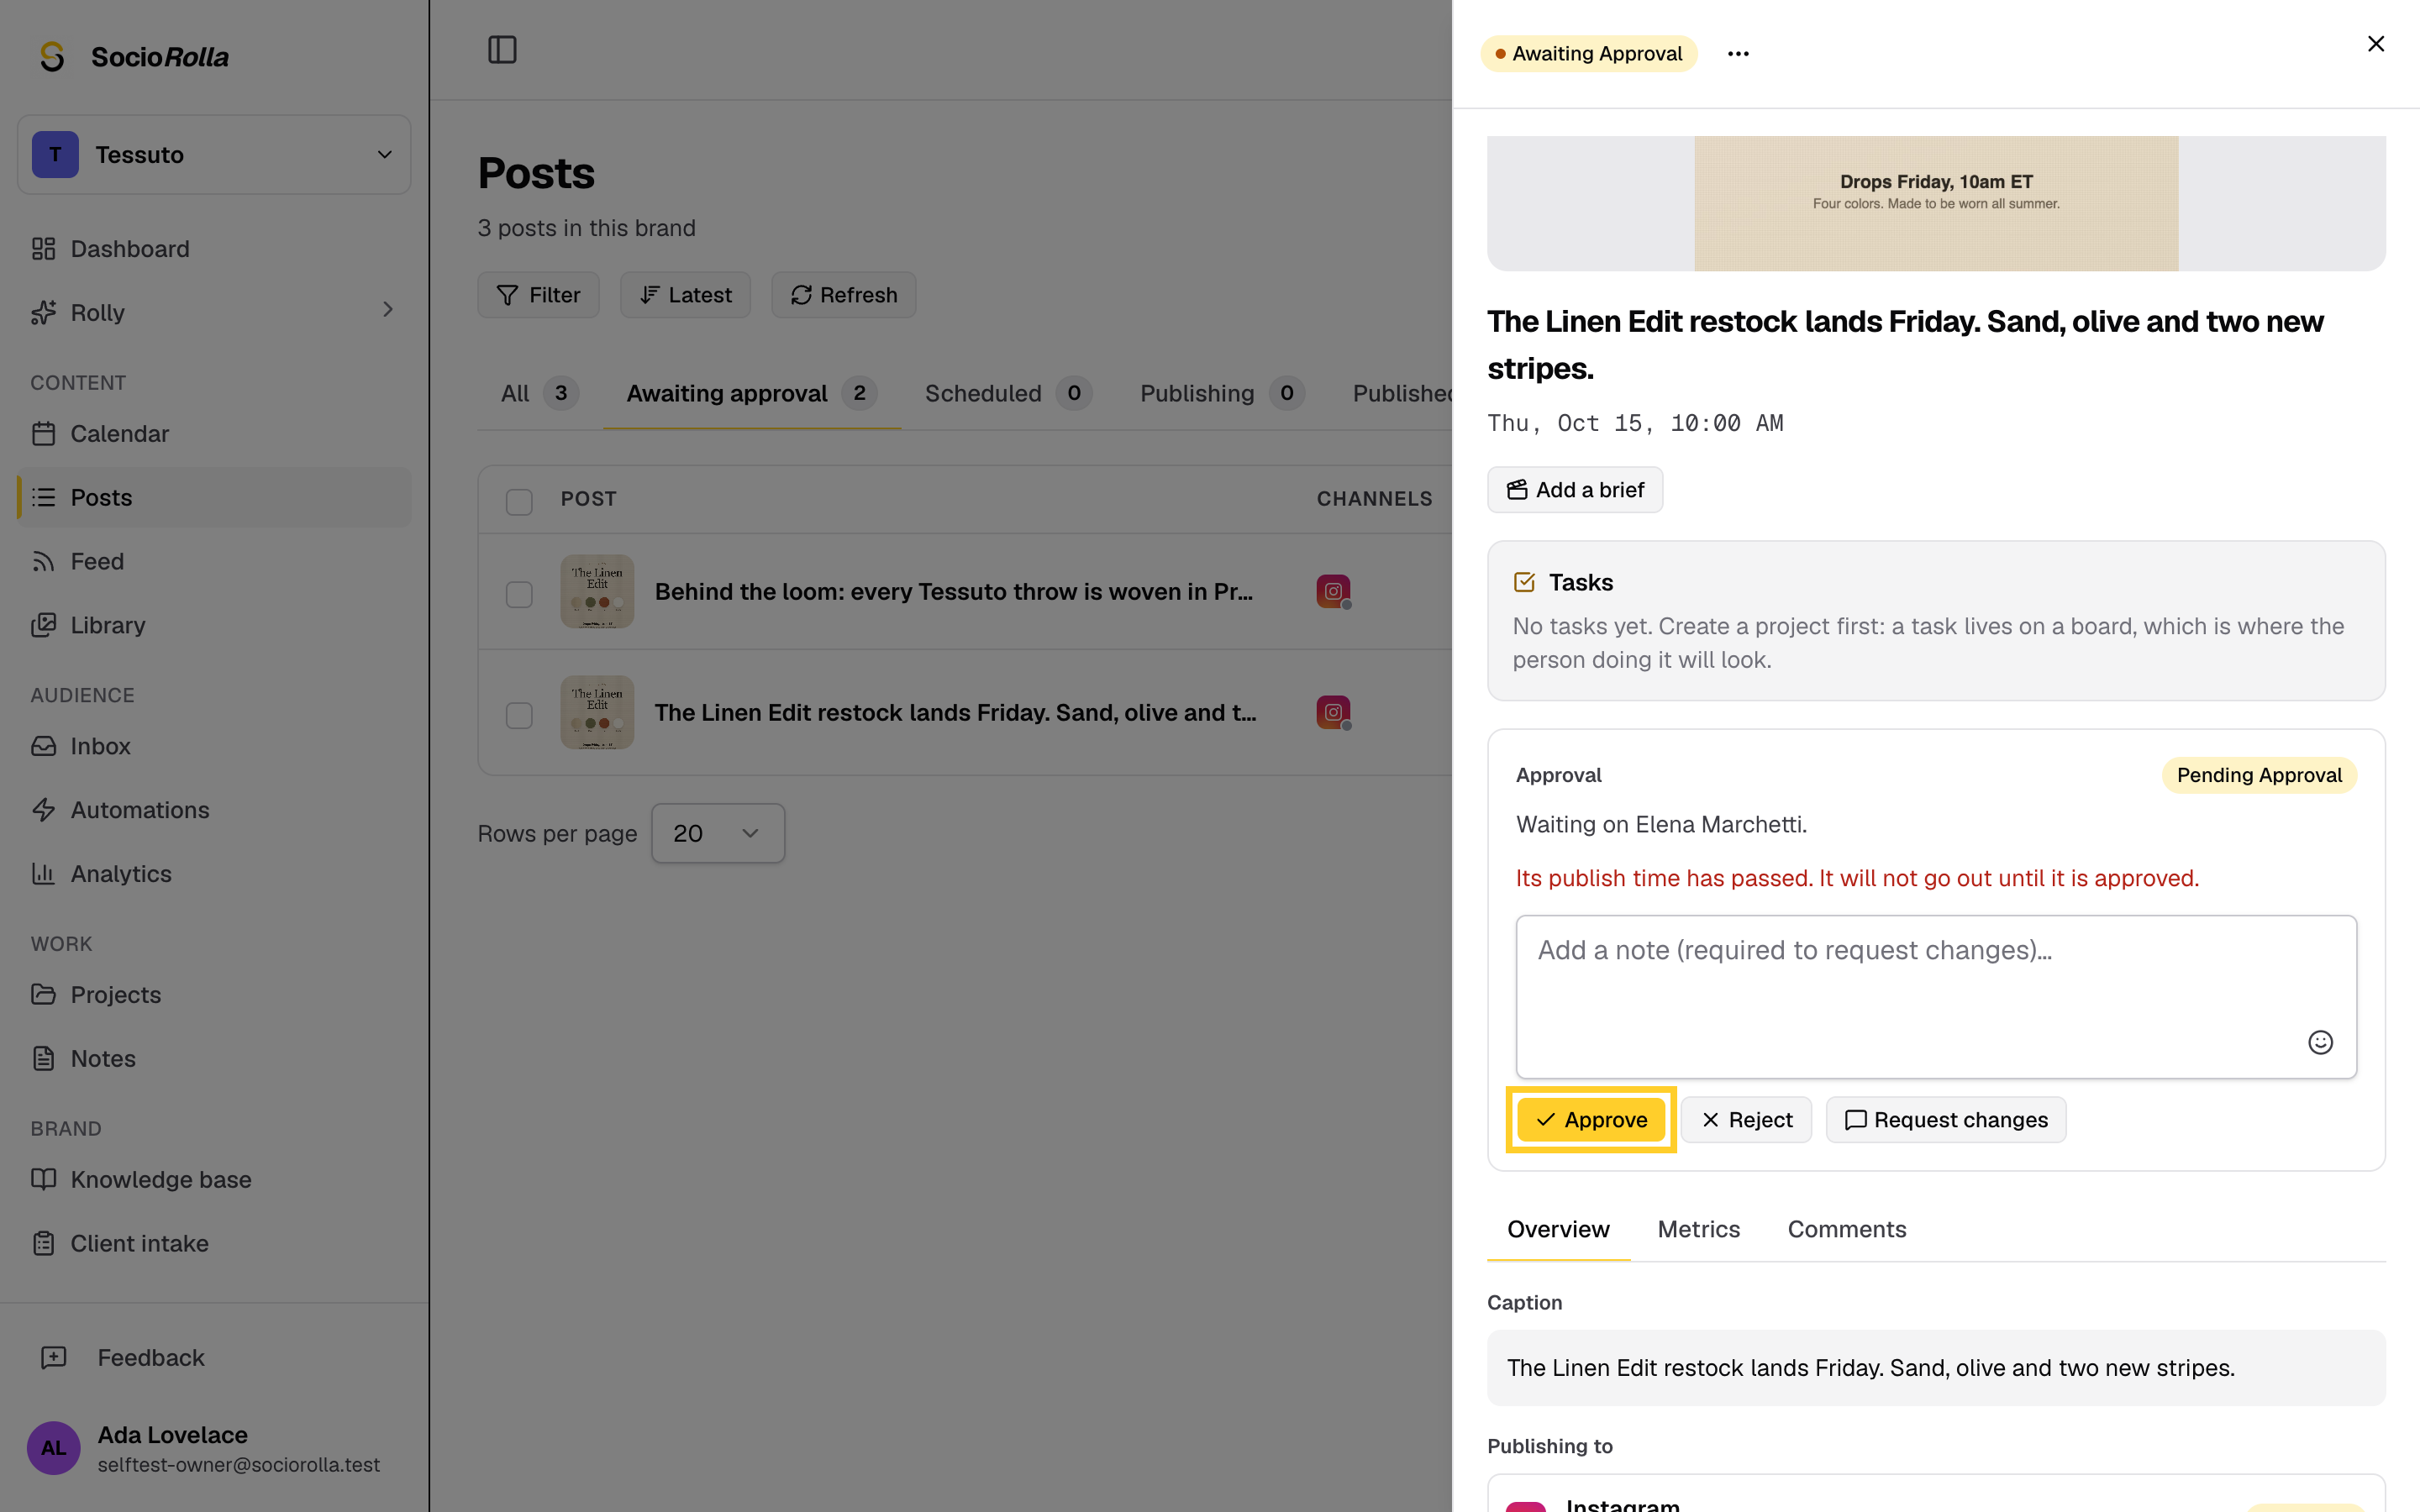Open Knowledge base in sidebar
Viewport: 2420px width, 1512px height.
214,1180
